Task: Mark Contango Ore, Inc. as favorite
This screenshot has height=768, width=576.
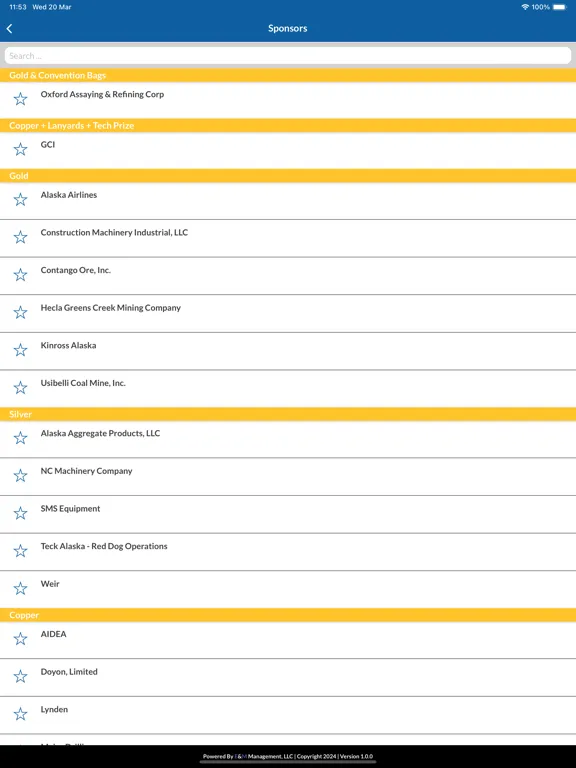Action: coord(20,275)
